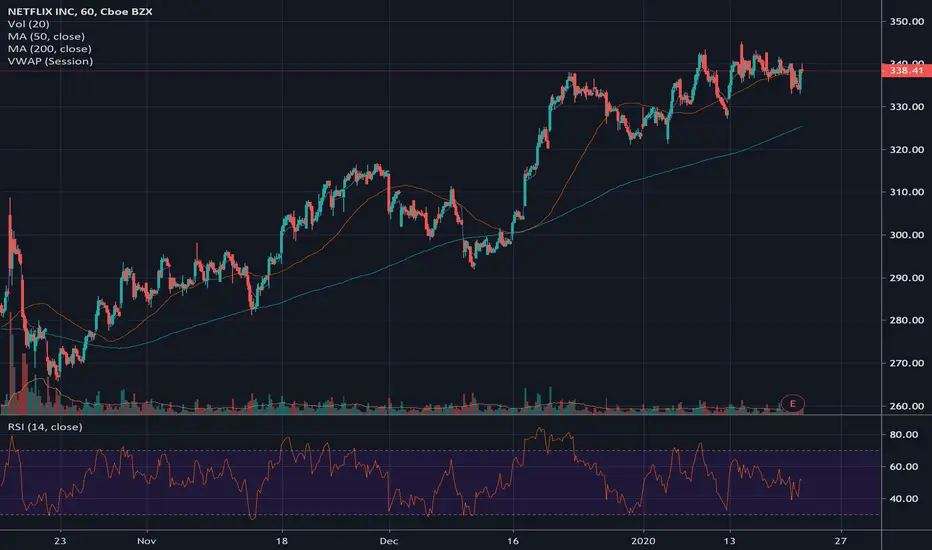Select the NETFLIX INC chart title

80,11
